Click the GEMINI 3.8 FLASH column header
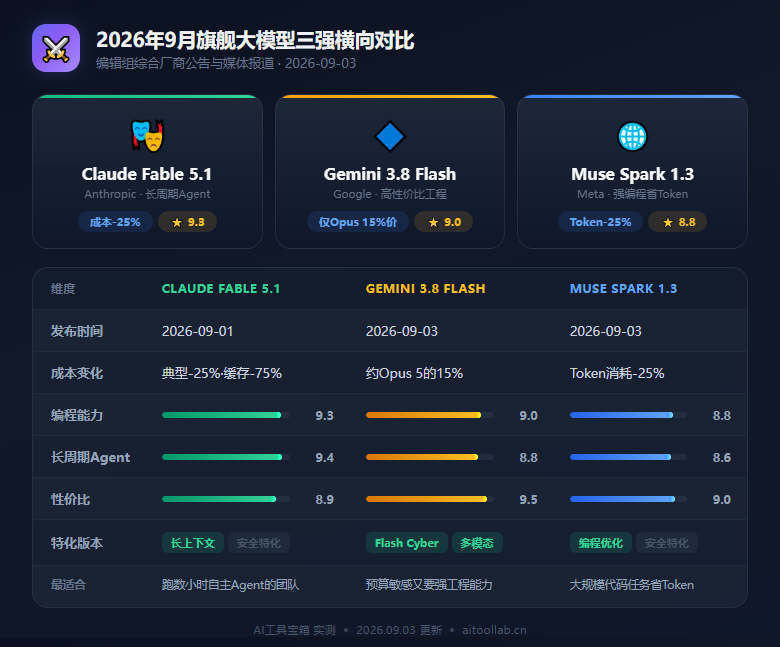 coord(425,288)
